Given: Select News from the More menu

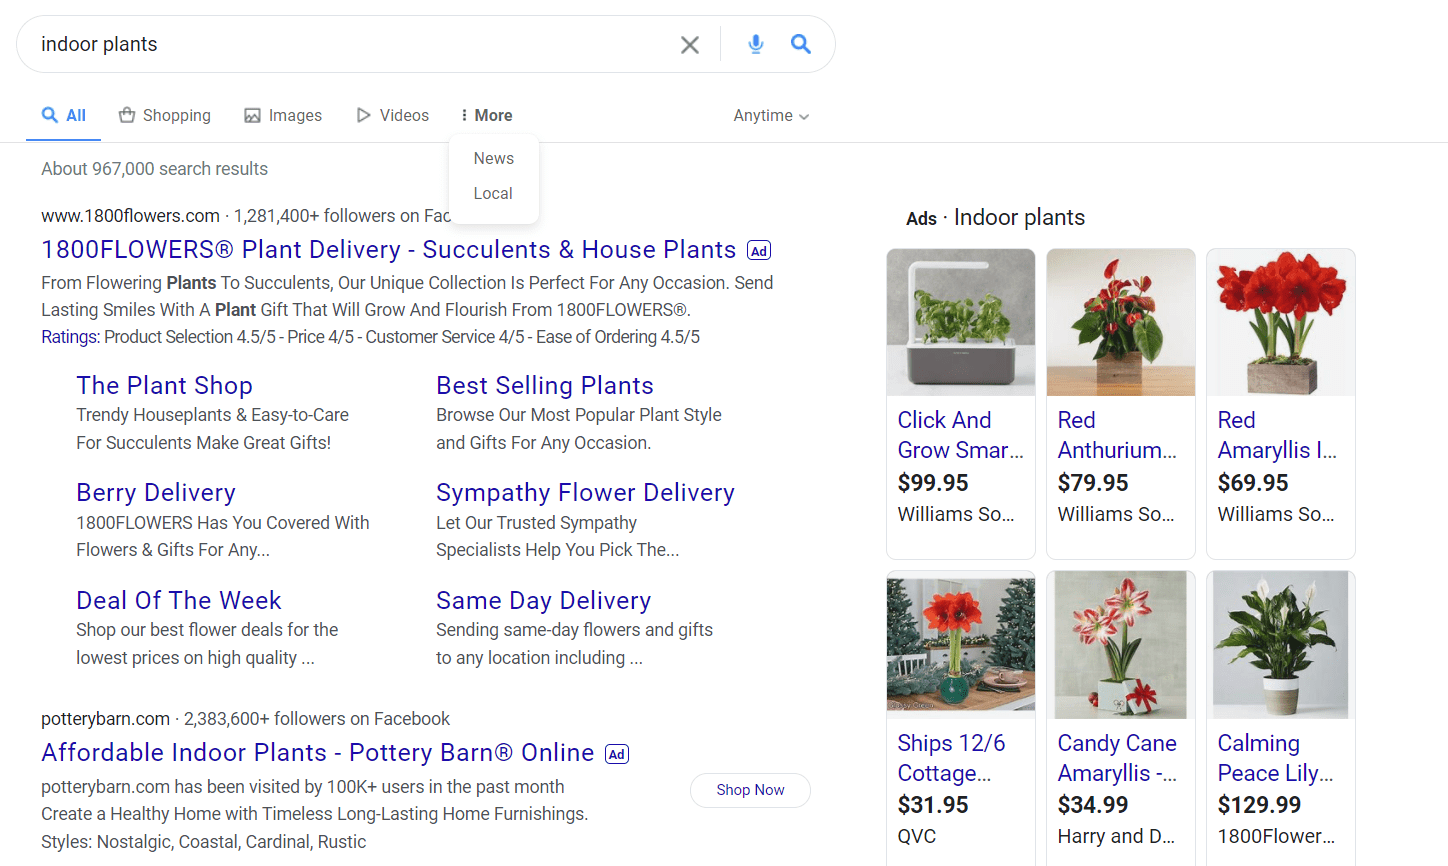Looking at the screenshot, I should pos(494,158).
